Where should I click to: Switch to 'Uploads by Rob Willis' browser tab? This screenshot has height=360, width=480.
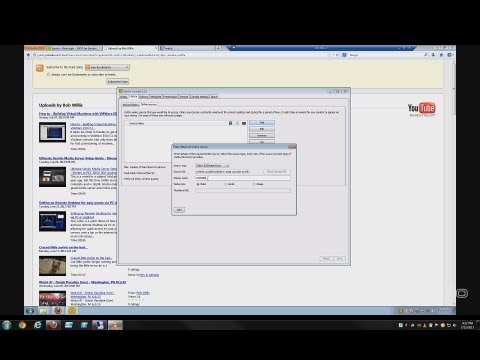130,48
